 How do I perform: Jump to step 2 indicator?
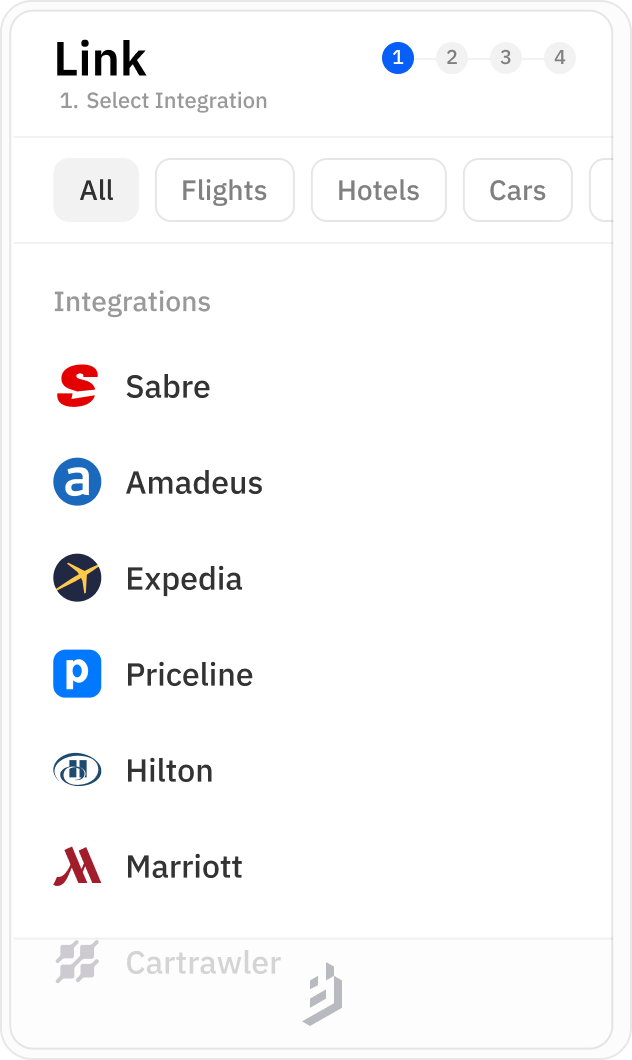click(452, 58)
